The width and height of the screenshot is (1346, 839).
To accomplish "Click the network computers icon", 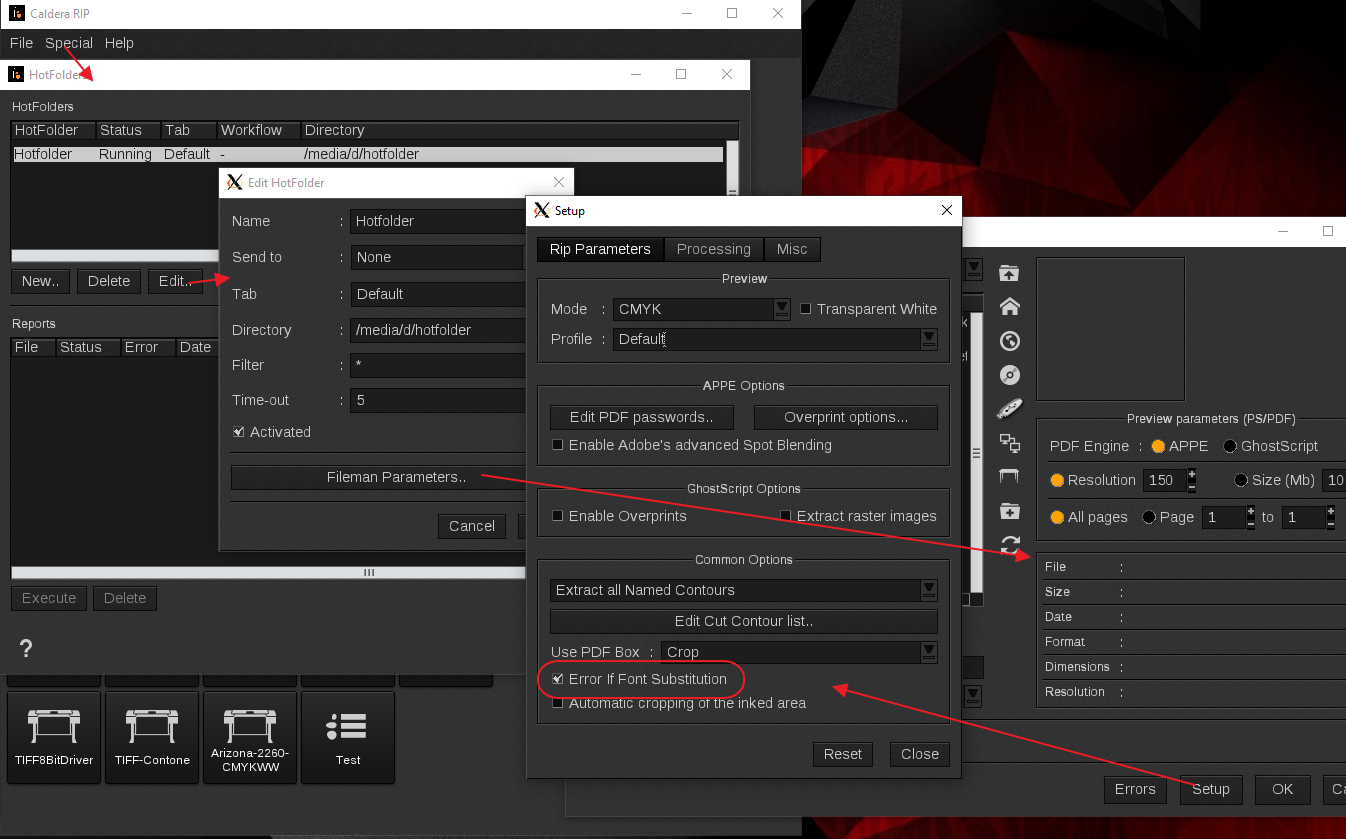I will (x=1010, y=443).
